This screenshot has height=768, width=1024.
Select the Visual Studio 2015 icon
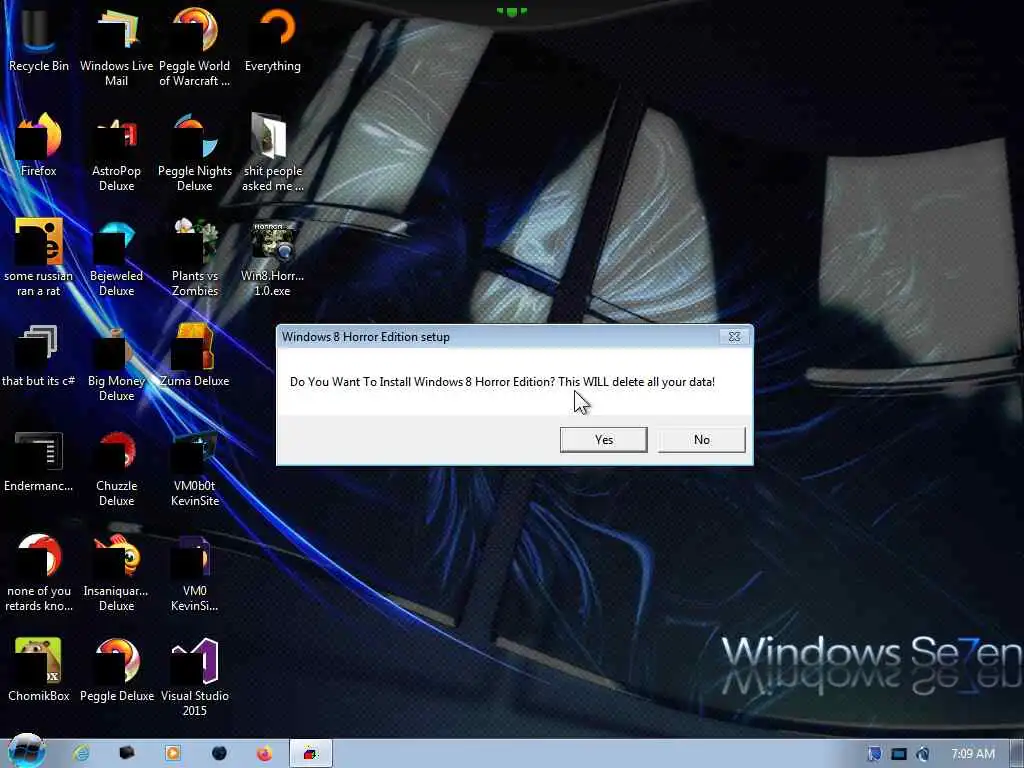(x=195, y=677)
